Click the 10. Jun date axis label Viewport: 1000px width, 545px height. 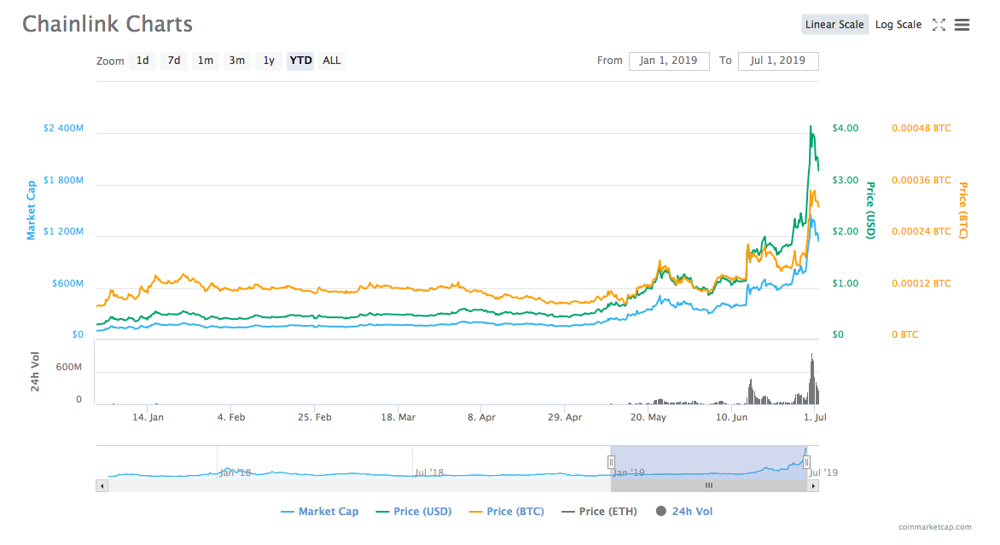pos(732,418)
